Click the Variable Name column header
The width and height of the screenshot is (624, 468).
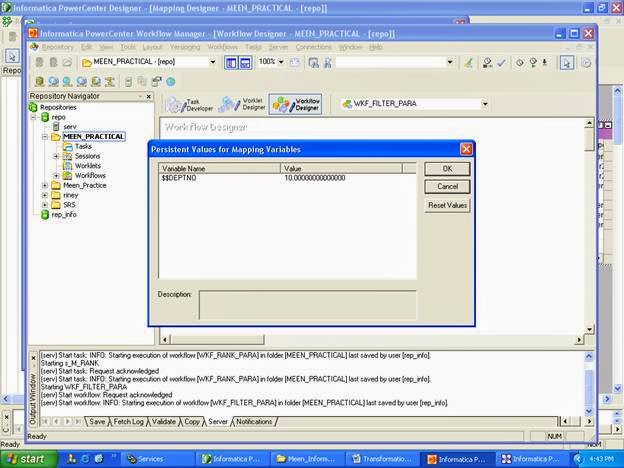coord(220,168)
